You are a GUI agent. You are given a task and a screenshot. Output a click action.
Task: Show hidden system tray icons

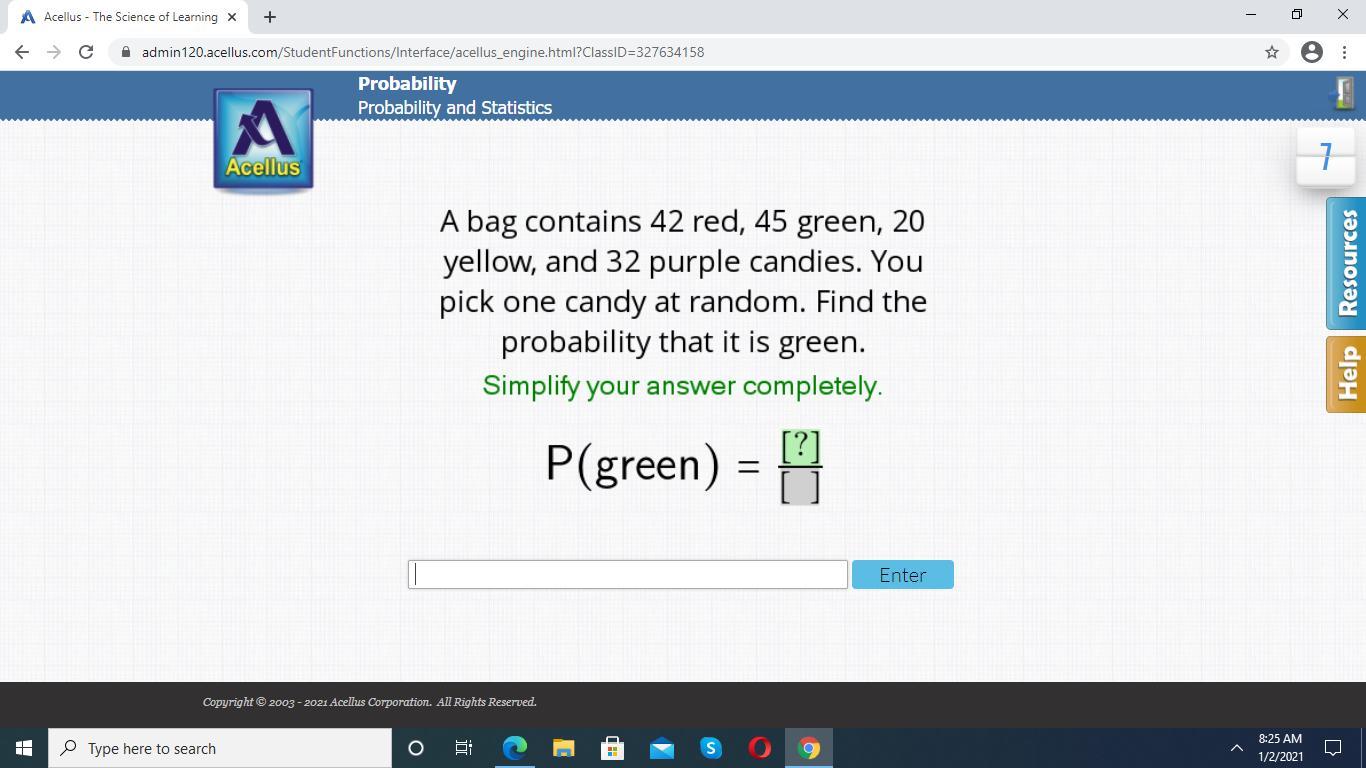click(1236, 748)
